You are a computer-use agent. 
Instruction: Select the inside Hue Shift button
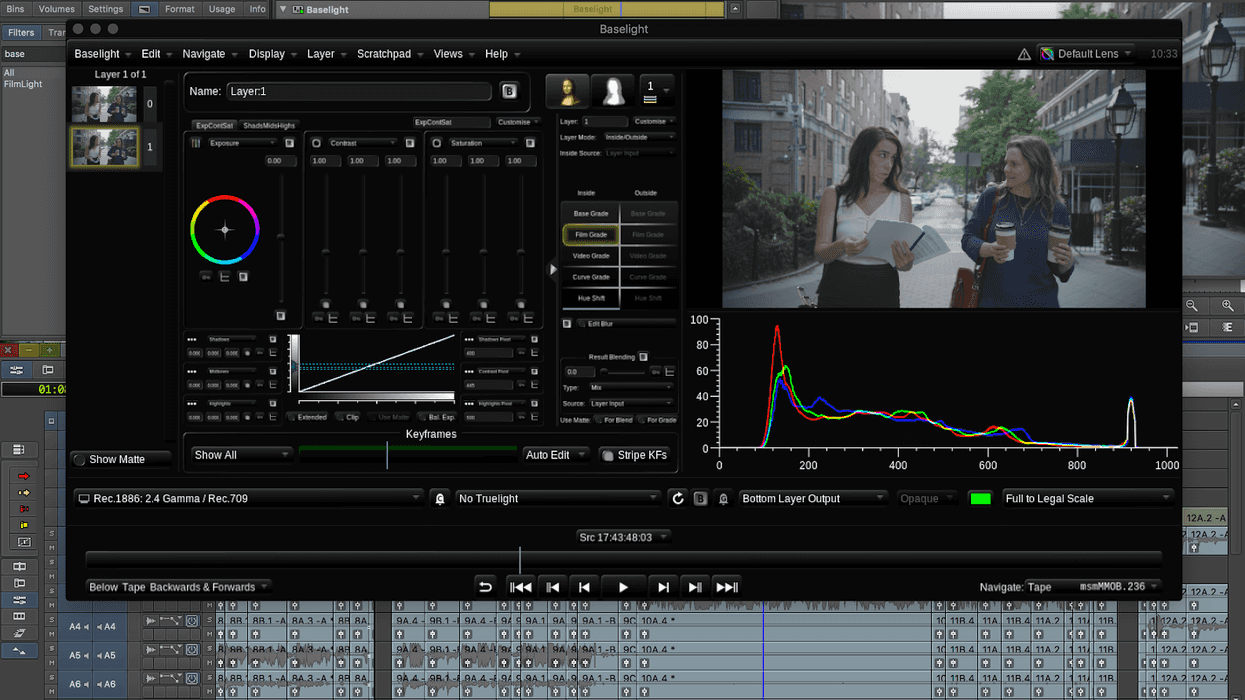[591, 298]
